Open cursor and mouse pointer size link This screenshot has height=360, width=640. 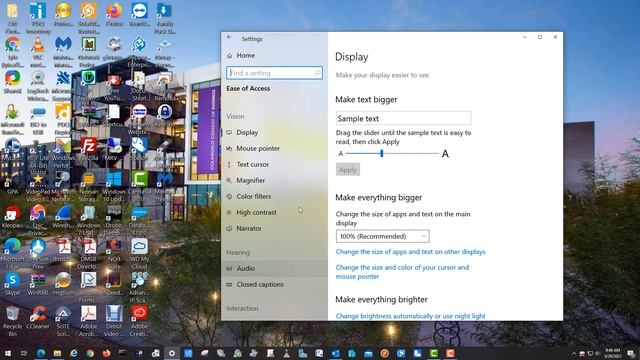(402, 272)
